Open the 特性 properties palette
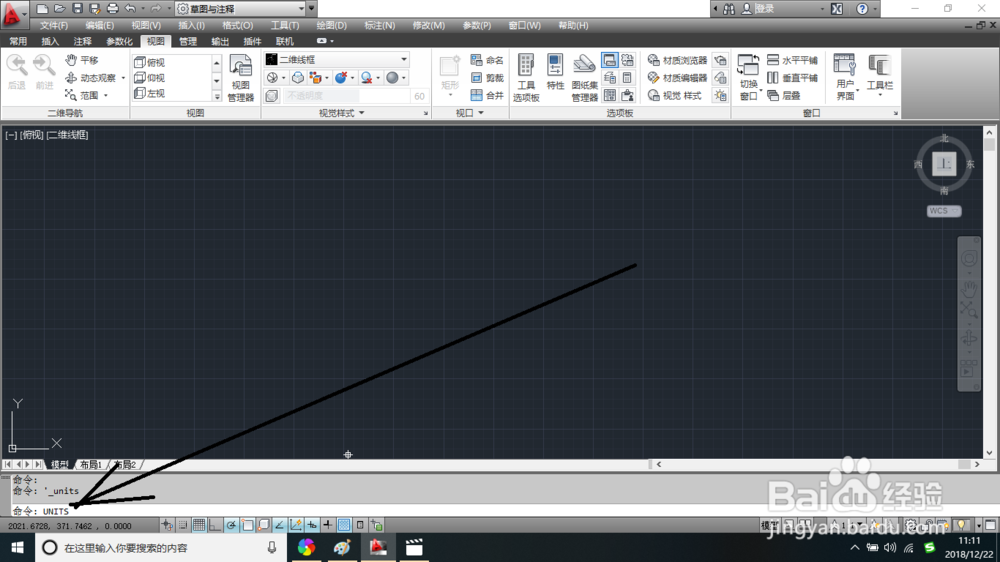This screenshot has width=1000, height=562. coord(555,72)
